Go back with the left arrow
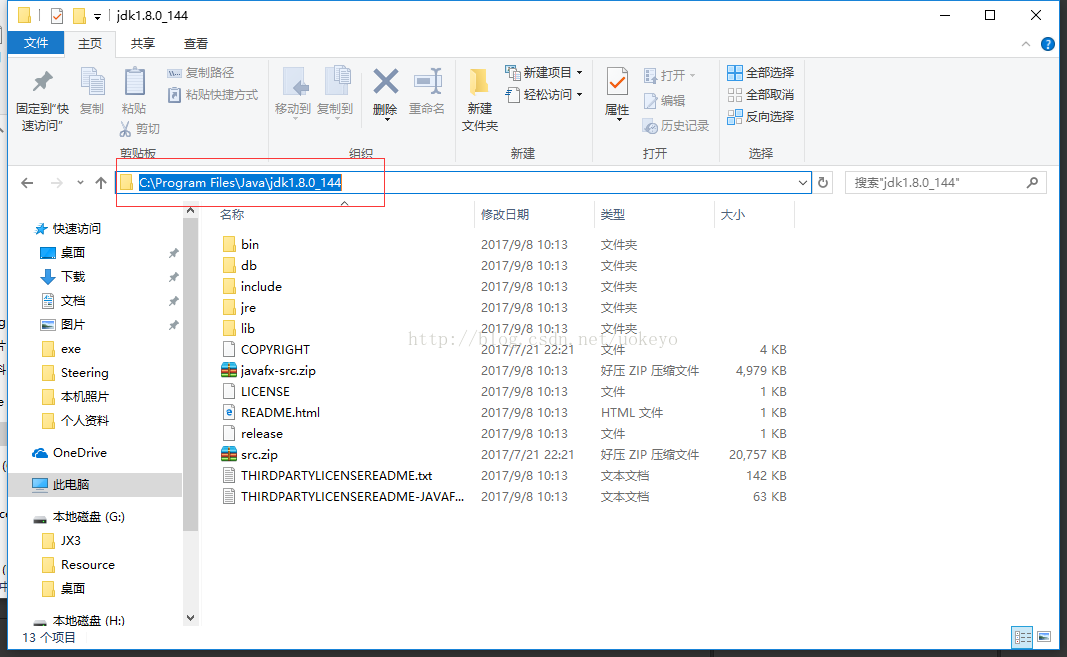 [27, 182]
